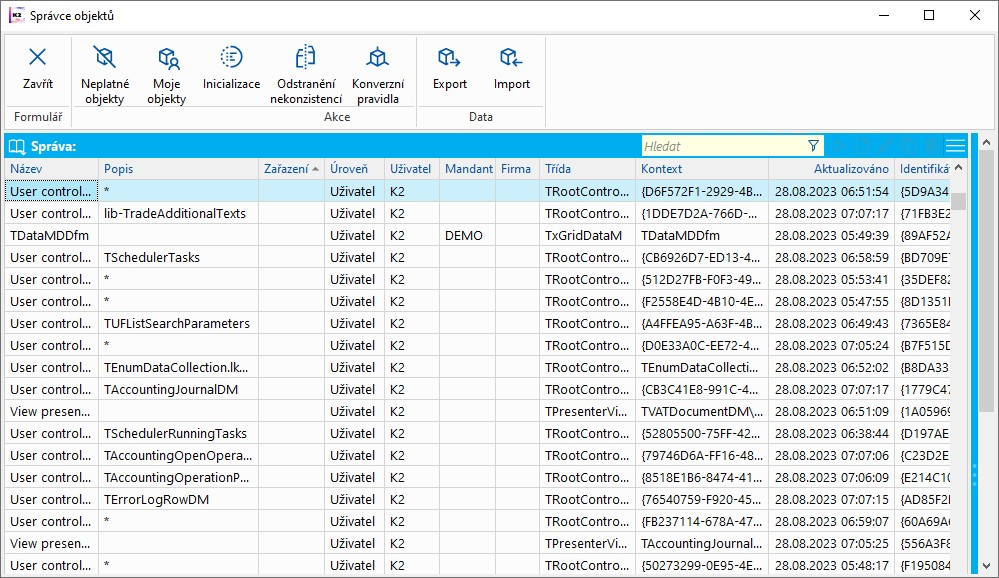
Task: Click the filter funnel icon in the search box
Action: (813, 146)
